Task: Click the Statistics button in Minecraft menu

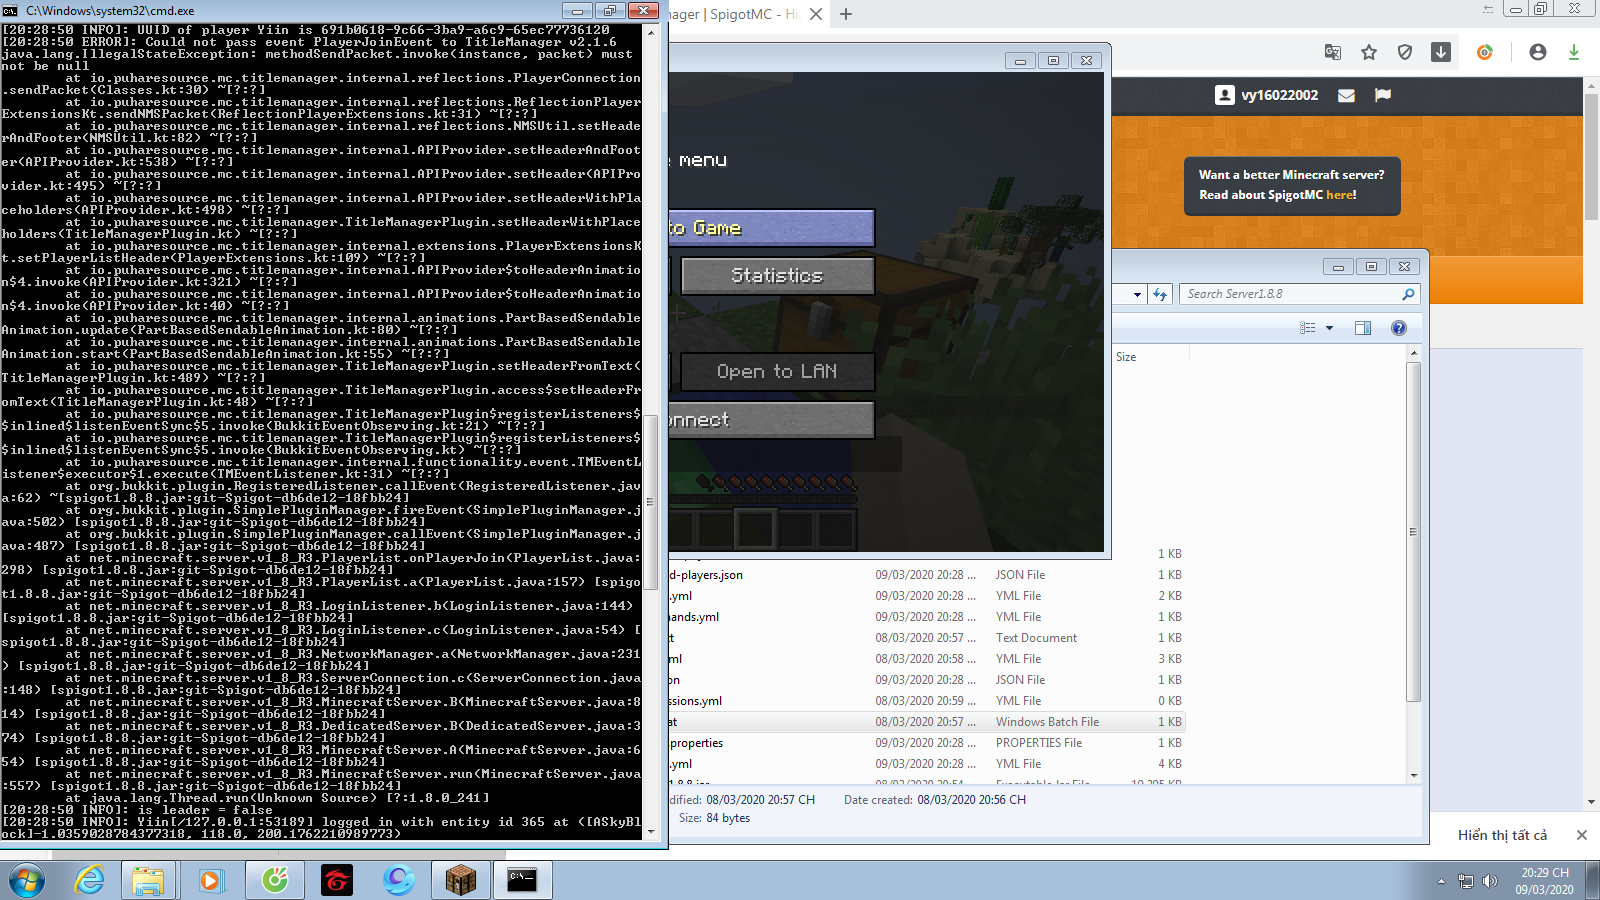Action: coord(777,276)
